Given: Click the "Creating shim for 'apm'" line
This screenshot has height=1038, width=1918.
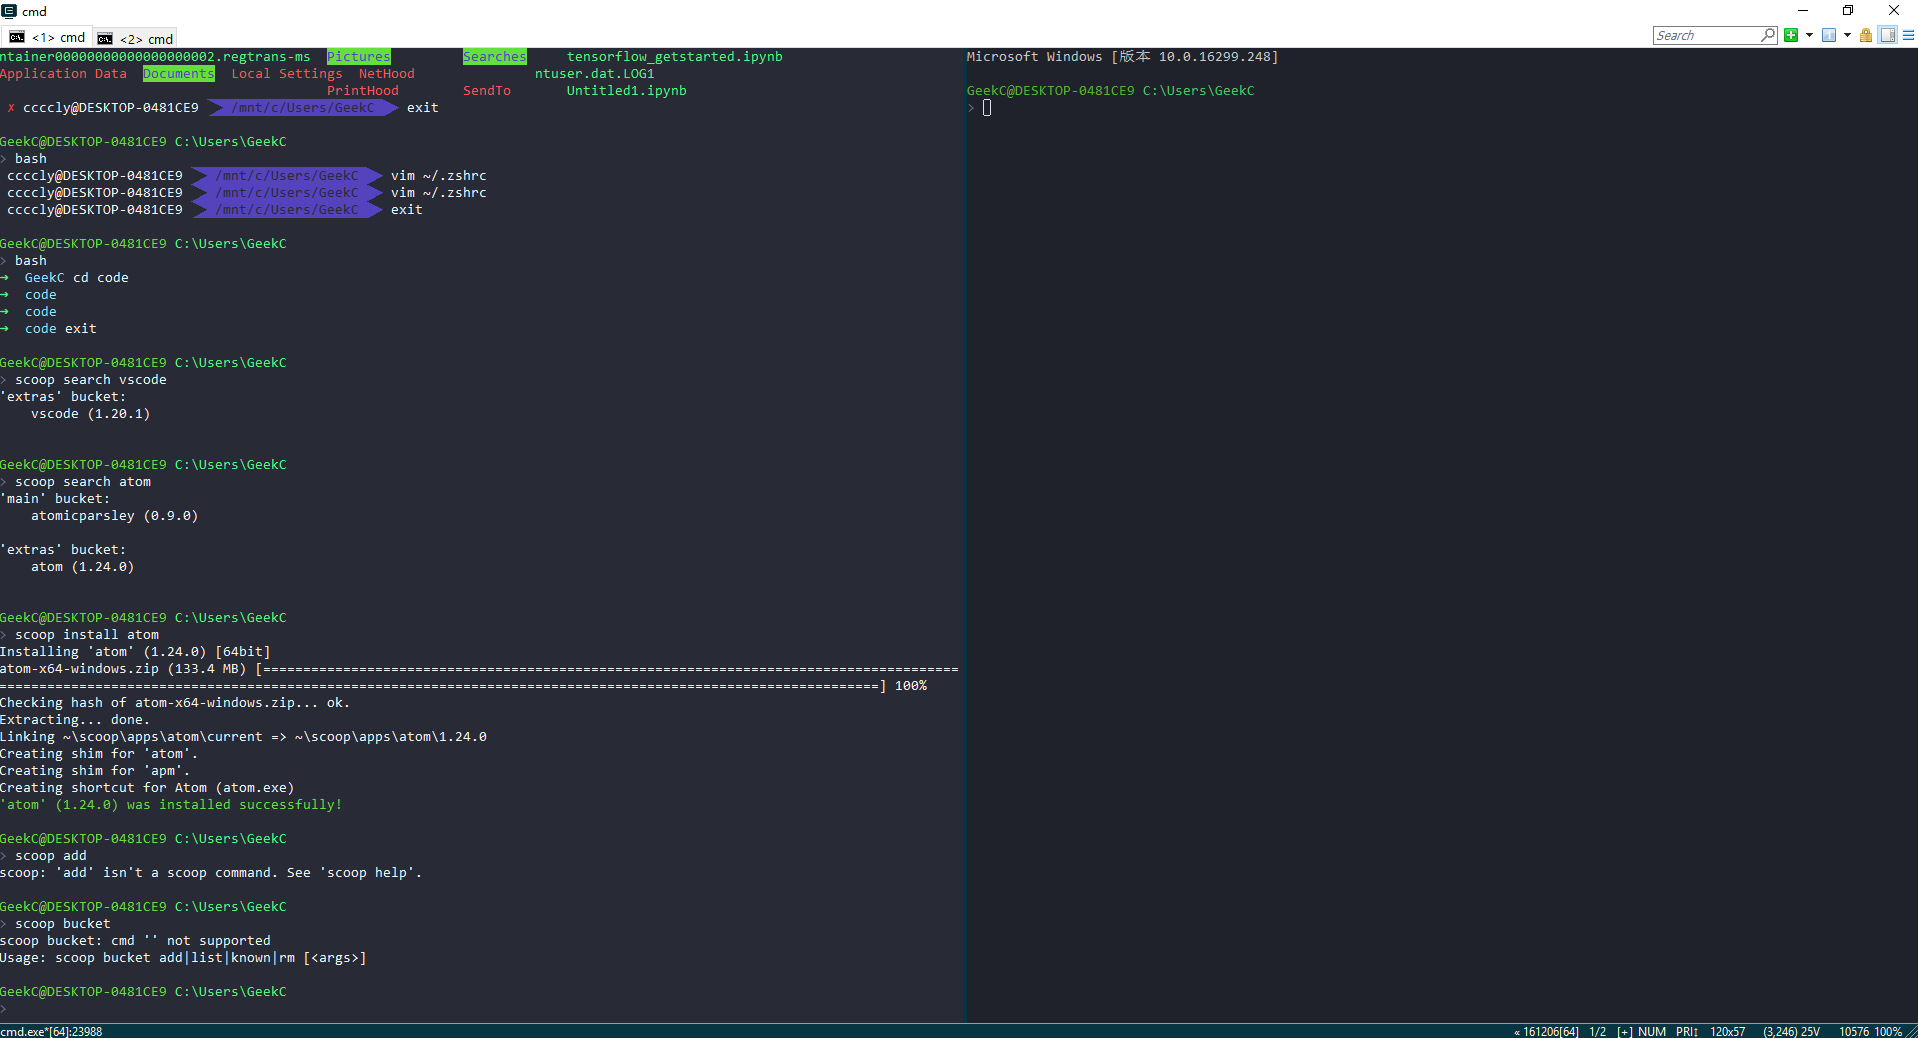Looking at the screenshot, I should (95, 771).
